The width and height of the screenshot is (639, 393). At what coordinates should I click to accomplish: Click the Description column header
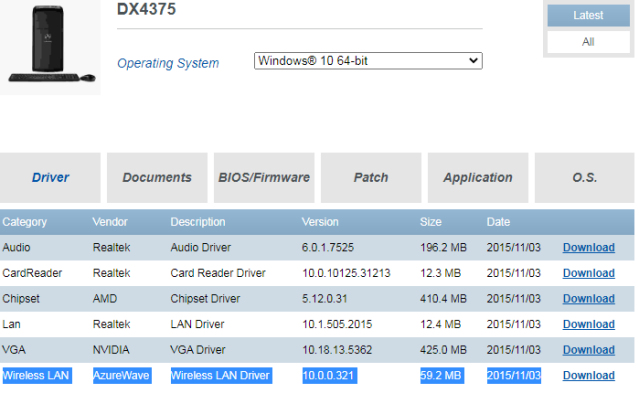click(198, 222)
